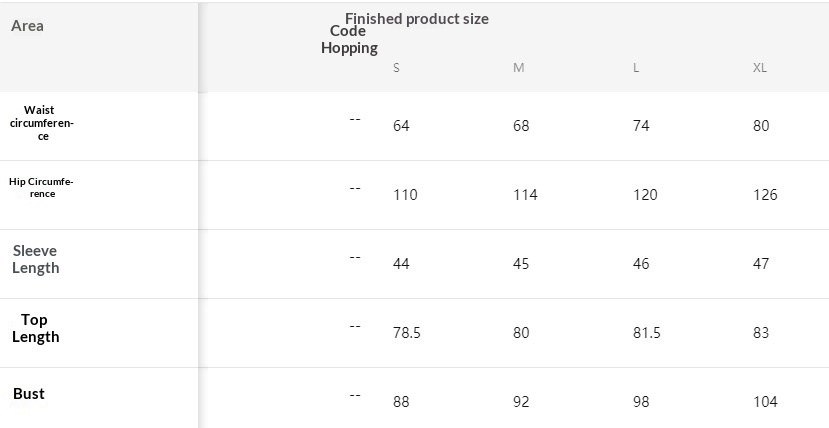Select the Finished product size heading
Image resolution: width=829 pixels, height=428 pixels.
(x=417, y=18)
